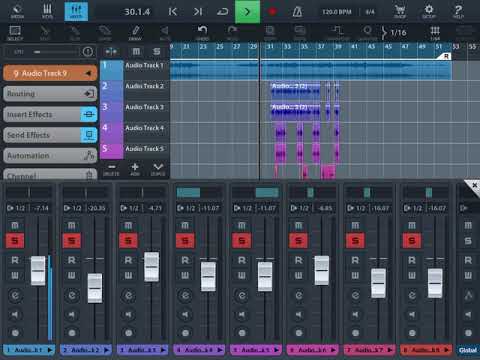Image resolution: width=480 pixels, height=360 pixels.
Task: Expand channel 8 label arrow at mixer bottom
Action: [x=446, y=350]
